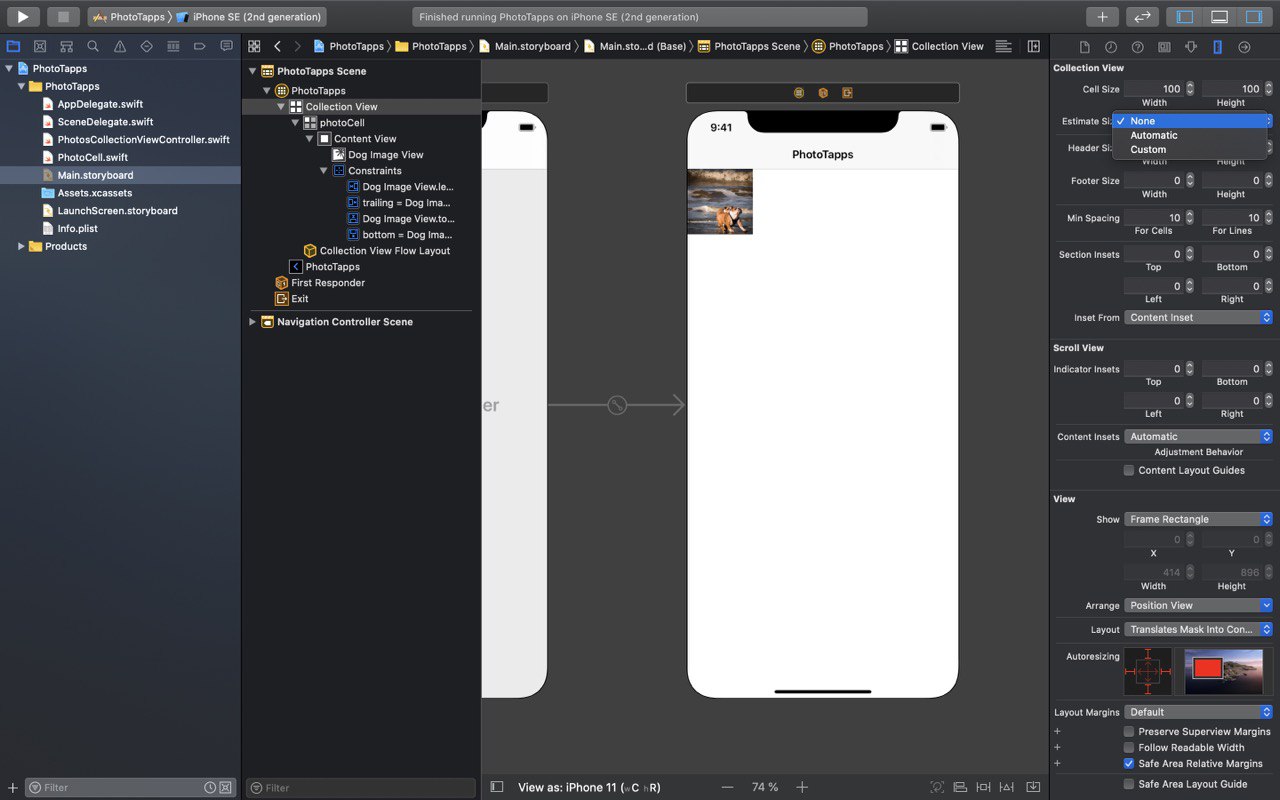Open the related items grid menu

254,46
